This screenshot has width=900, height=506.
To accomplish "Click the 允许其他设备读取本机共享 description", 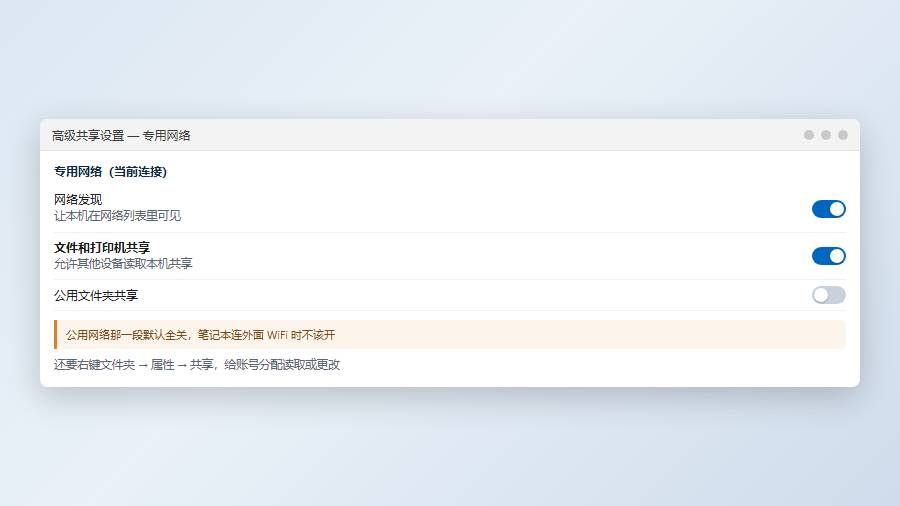I will point(123,263).
